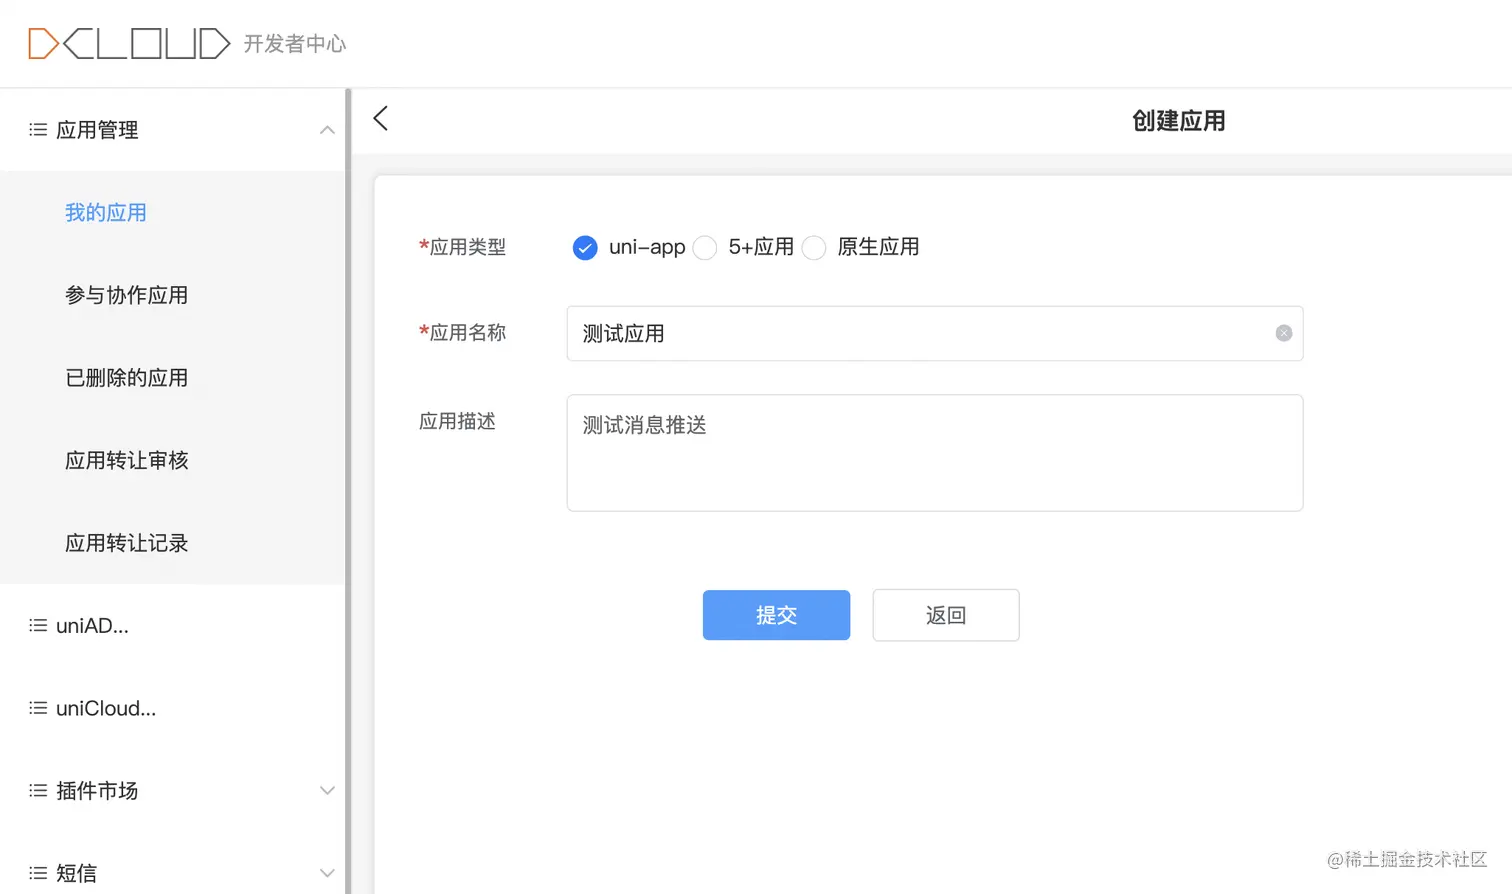
Task: Expand the 插件市场 menu chevron
Action: pos(327,791)
